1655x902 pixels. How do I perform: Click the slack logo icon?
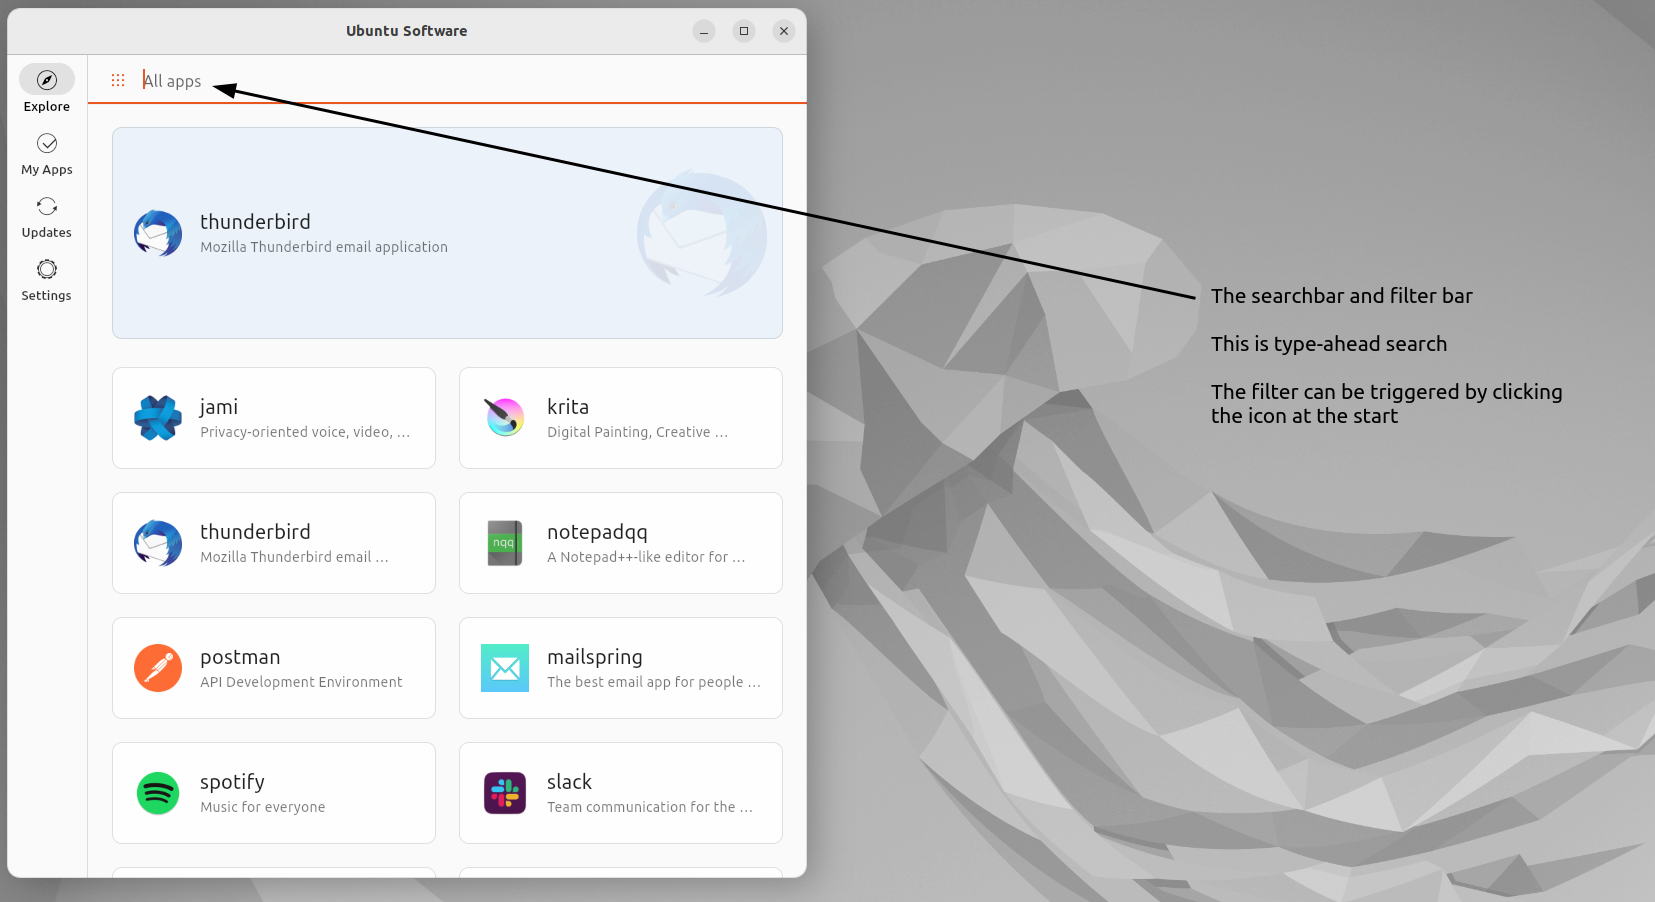click(505, 793)
